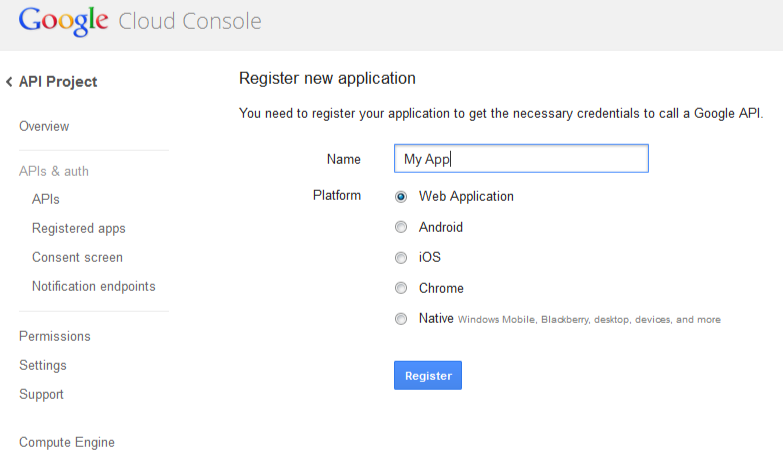Click the API Project title
Screen dimensions: 783x451
[58, 82]
